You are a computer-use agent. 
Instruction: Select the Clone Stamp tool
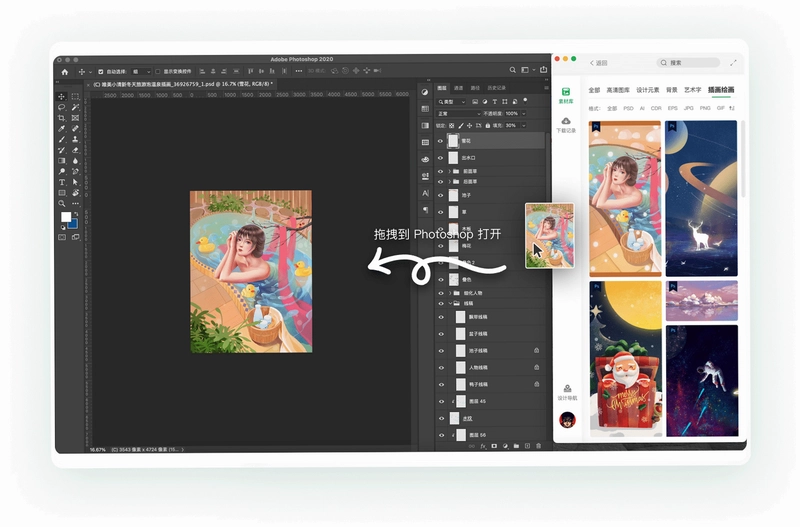point(76,139)
